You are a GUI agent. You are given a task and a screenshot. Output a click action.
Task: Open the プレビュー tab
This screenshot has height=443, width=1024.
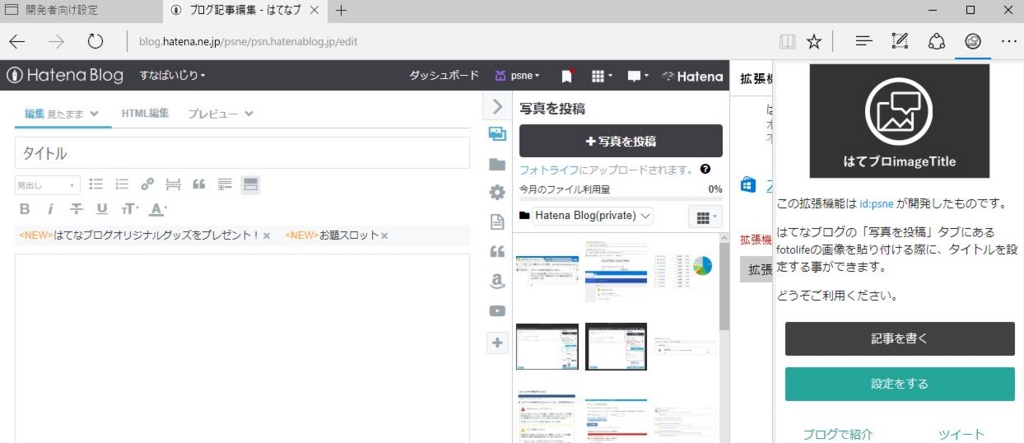(220, 114)
